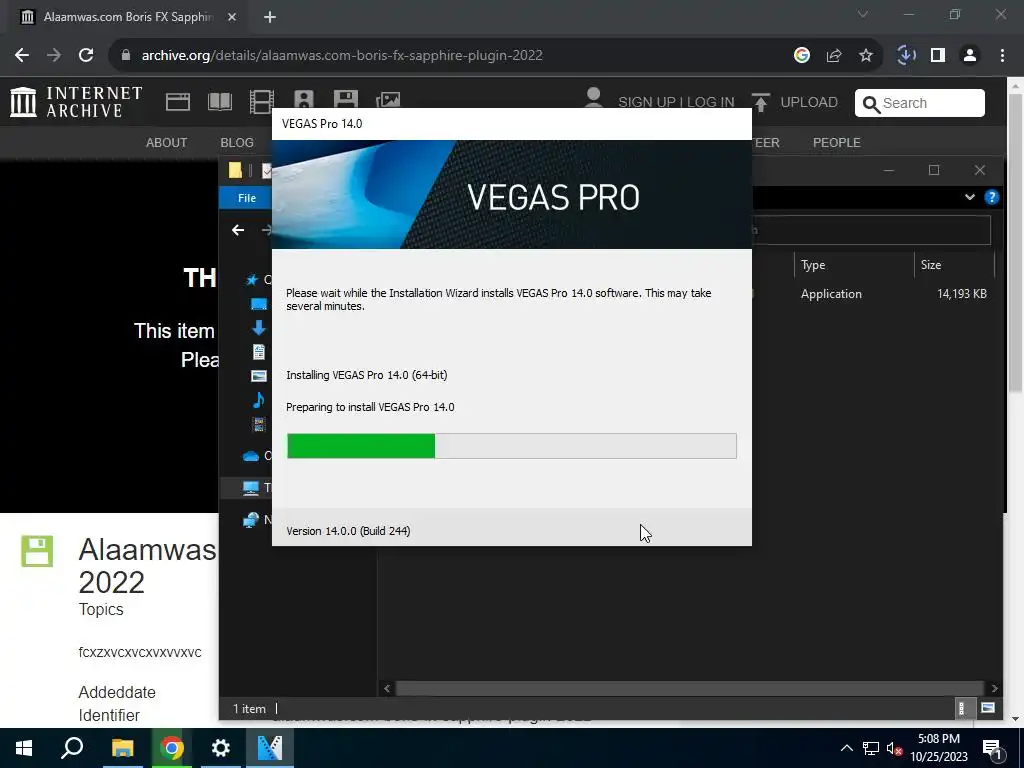Open the Software floppy-disk icon in Archive navigation

tap(345, 99)
